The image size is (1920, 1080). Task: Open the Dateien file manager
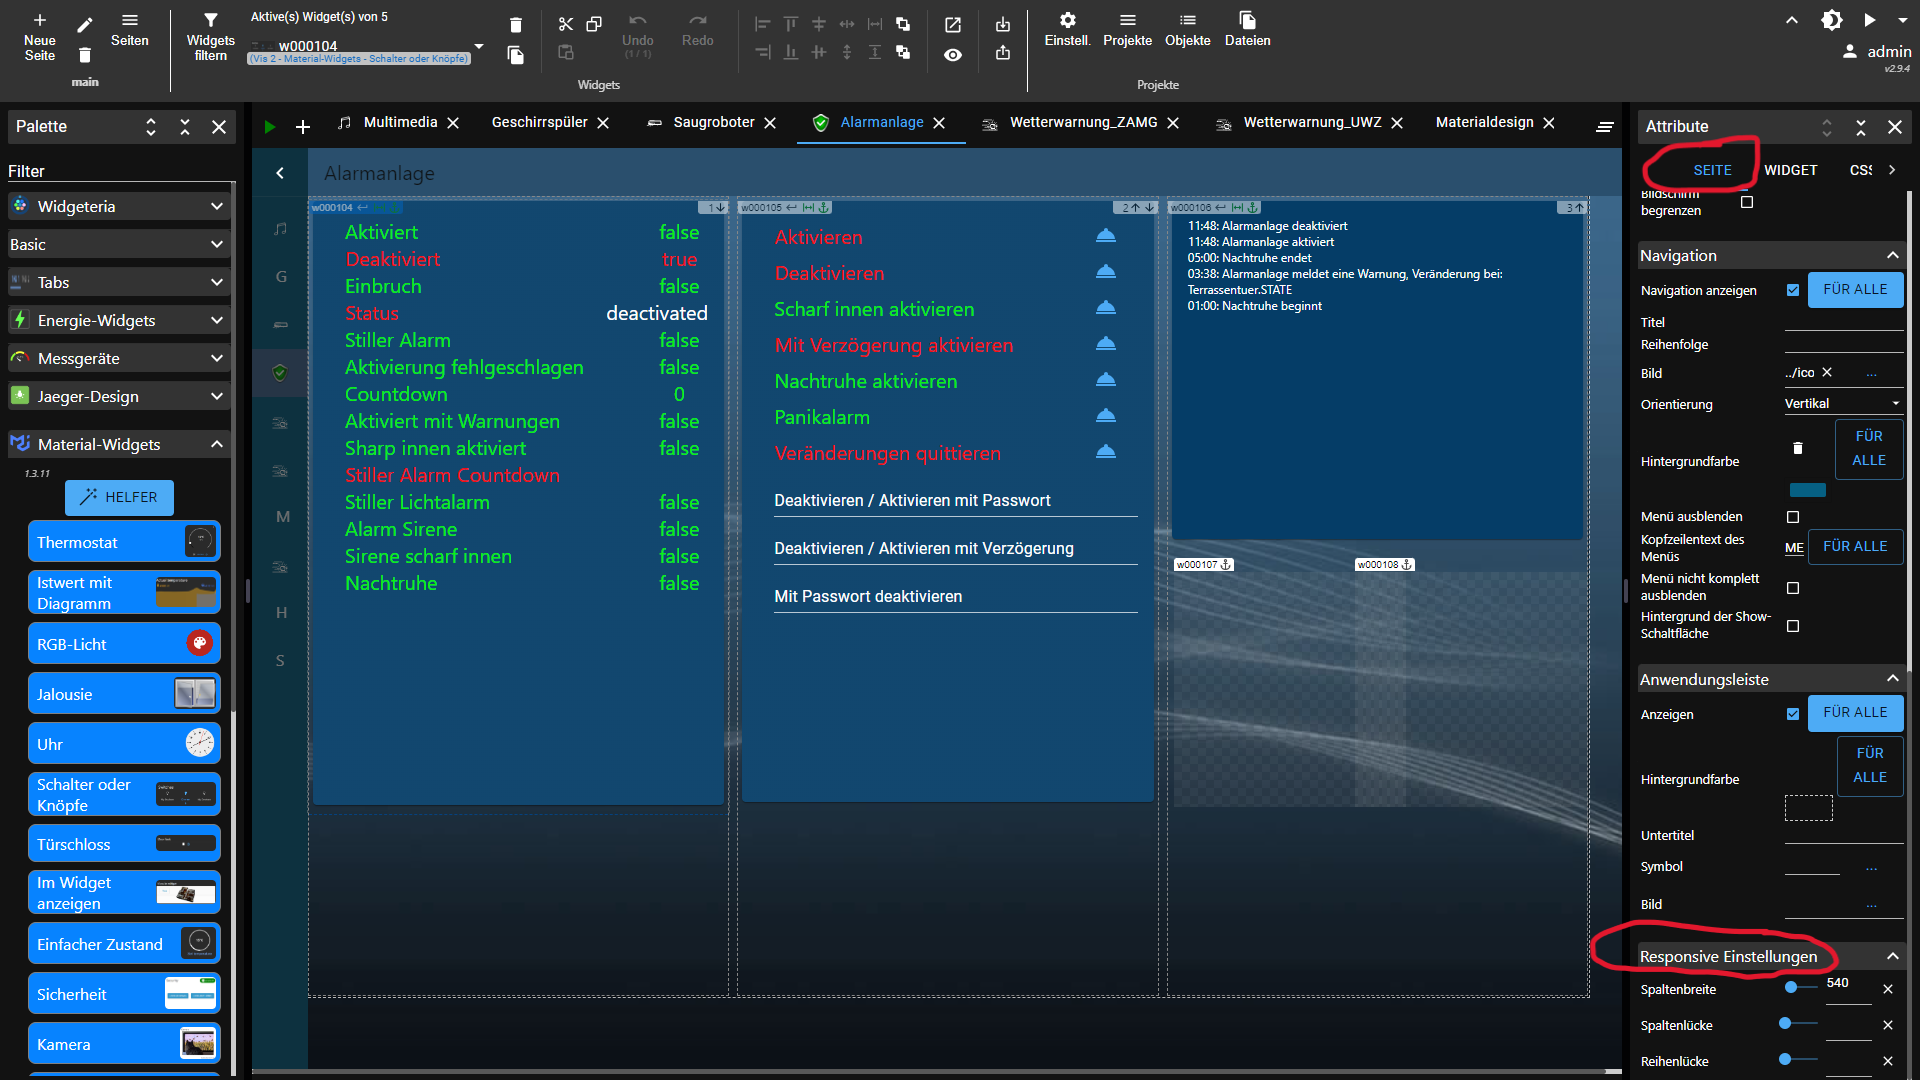pos(1247,21)
